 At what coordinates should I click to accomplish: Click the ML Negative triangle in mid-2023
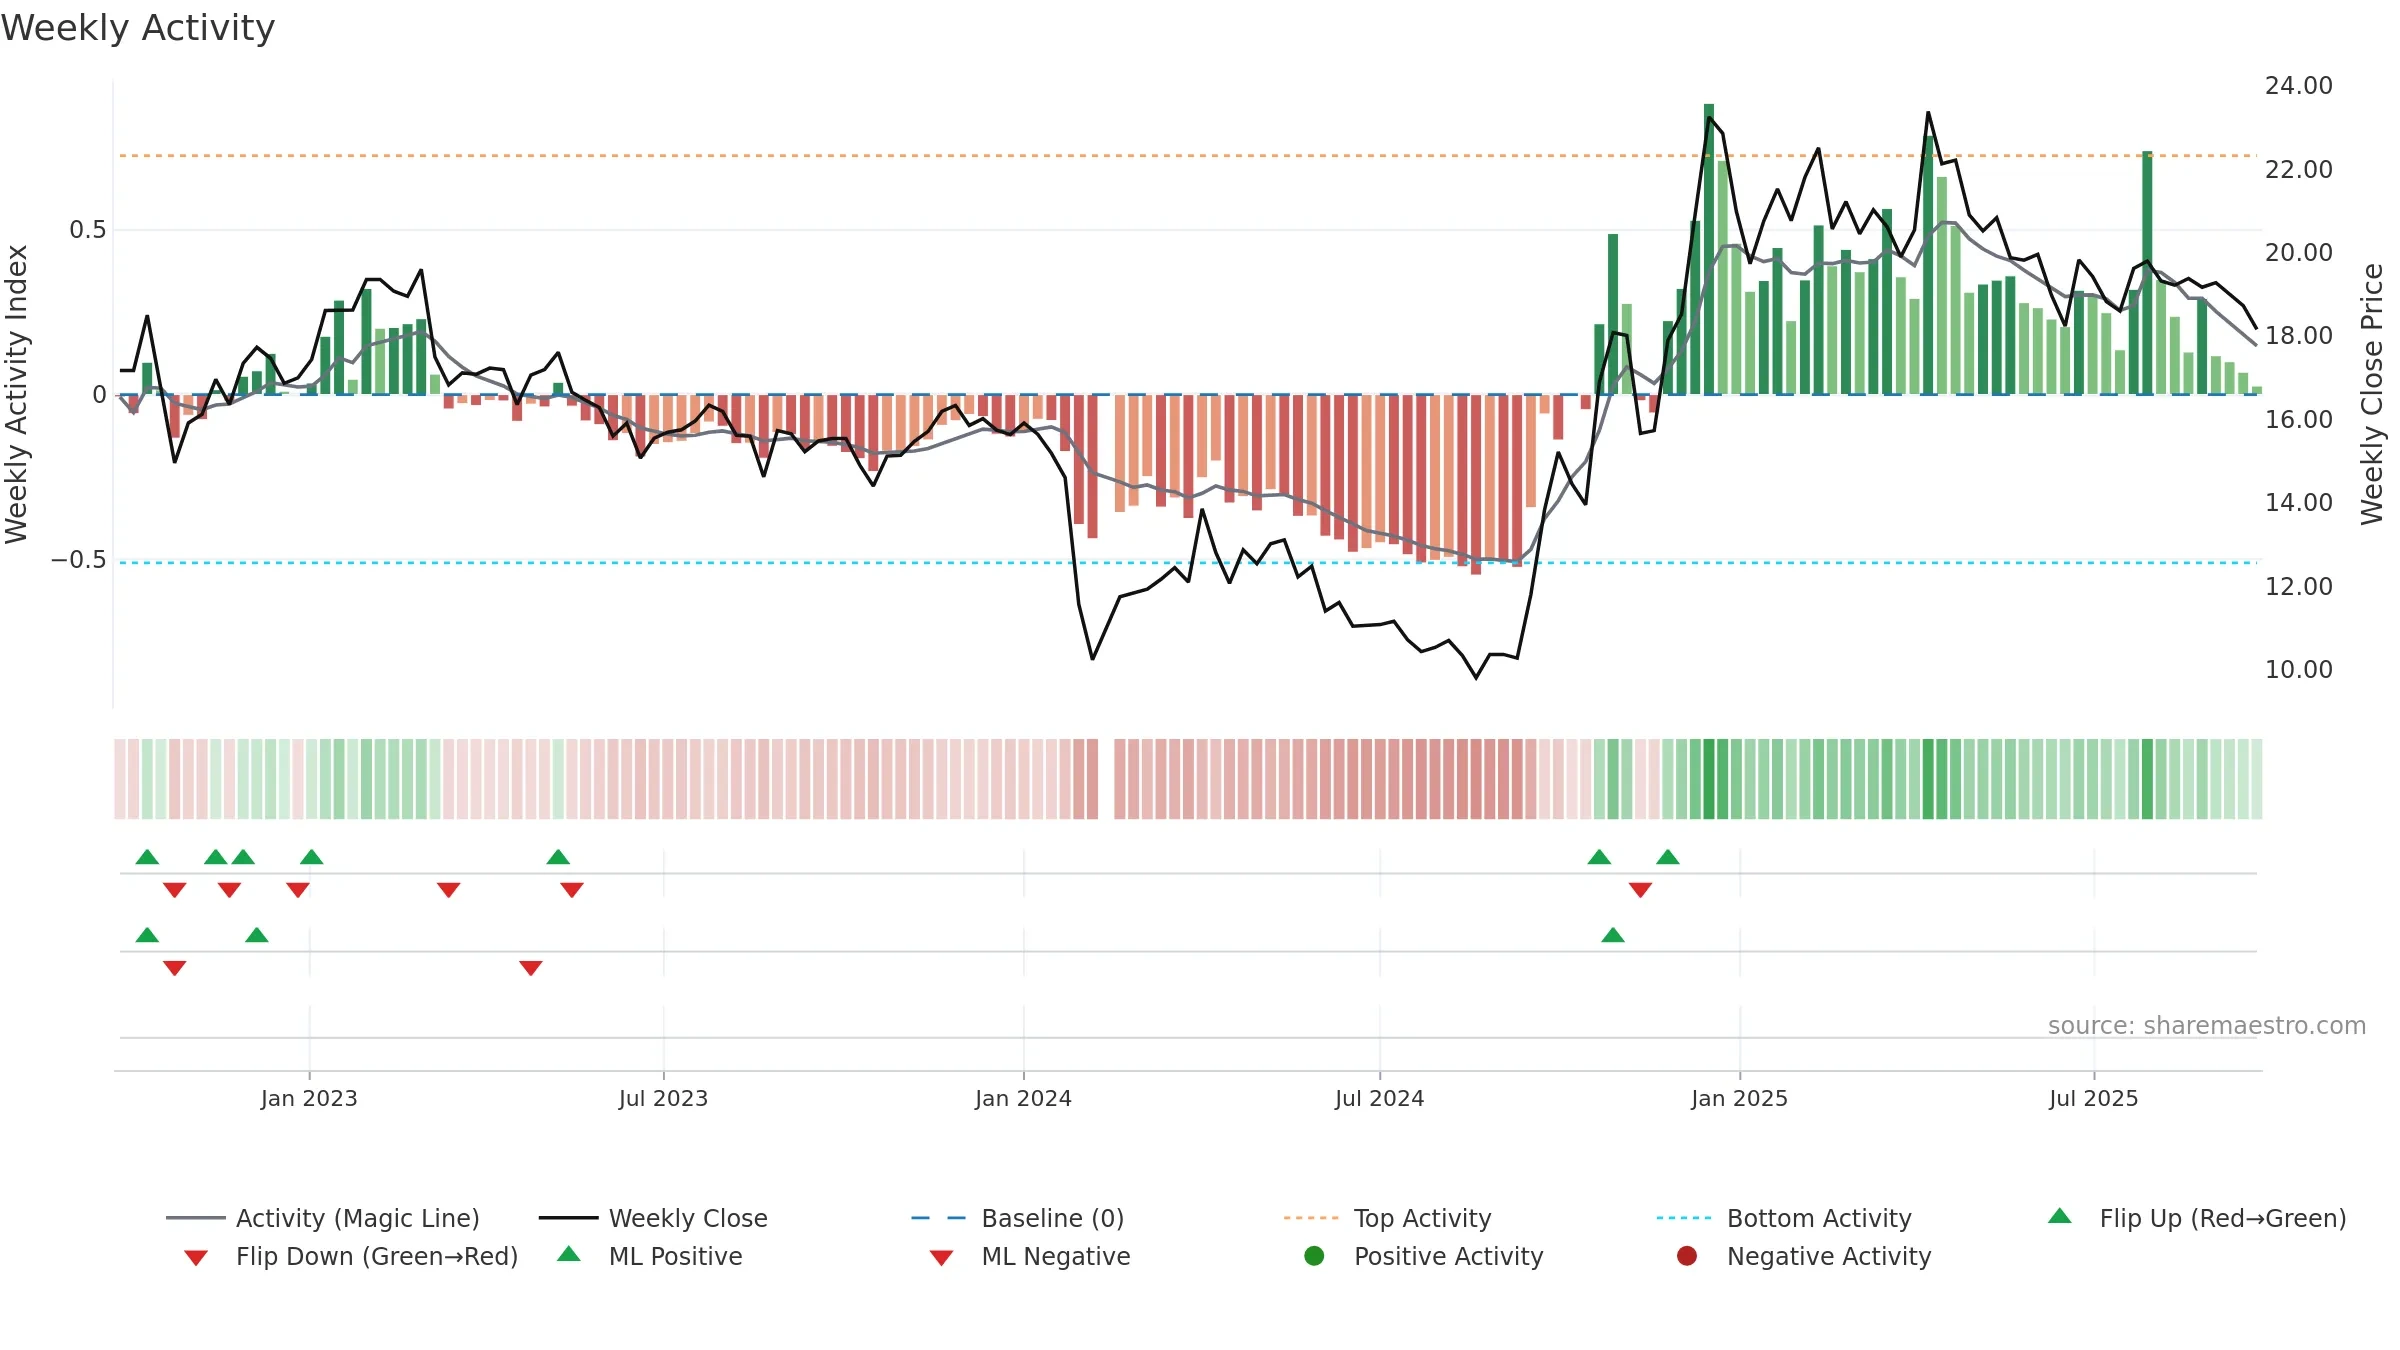click(x=531, y=967)
